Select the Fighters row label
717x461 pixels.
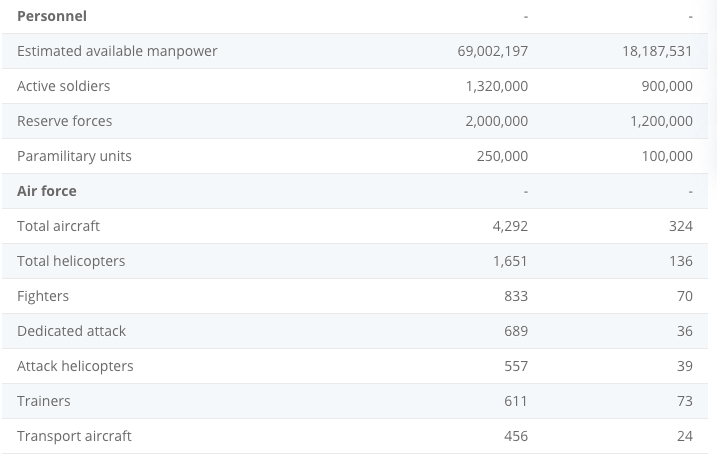(43, 296)
